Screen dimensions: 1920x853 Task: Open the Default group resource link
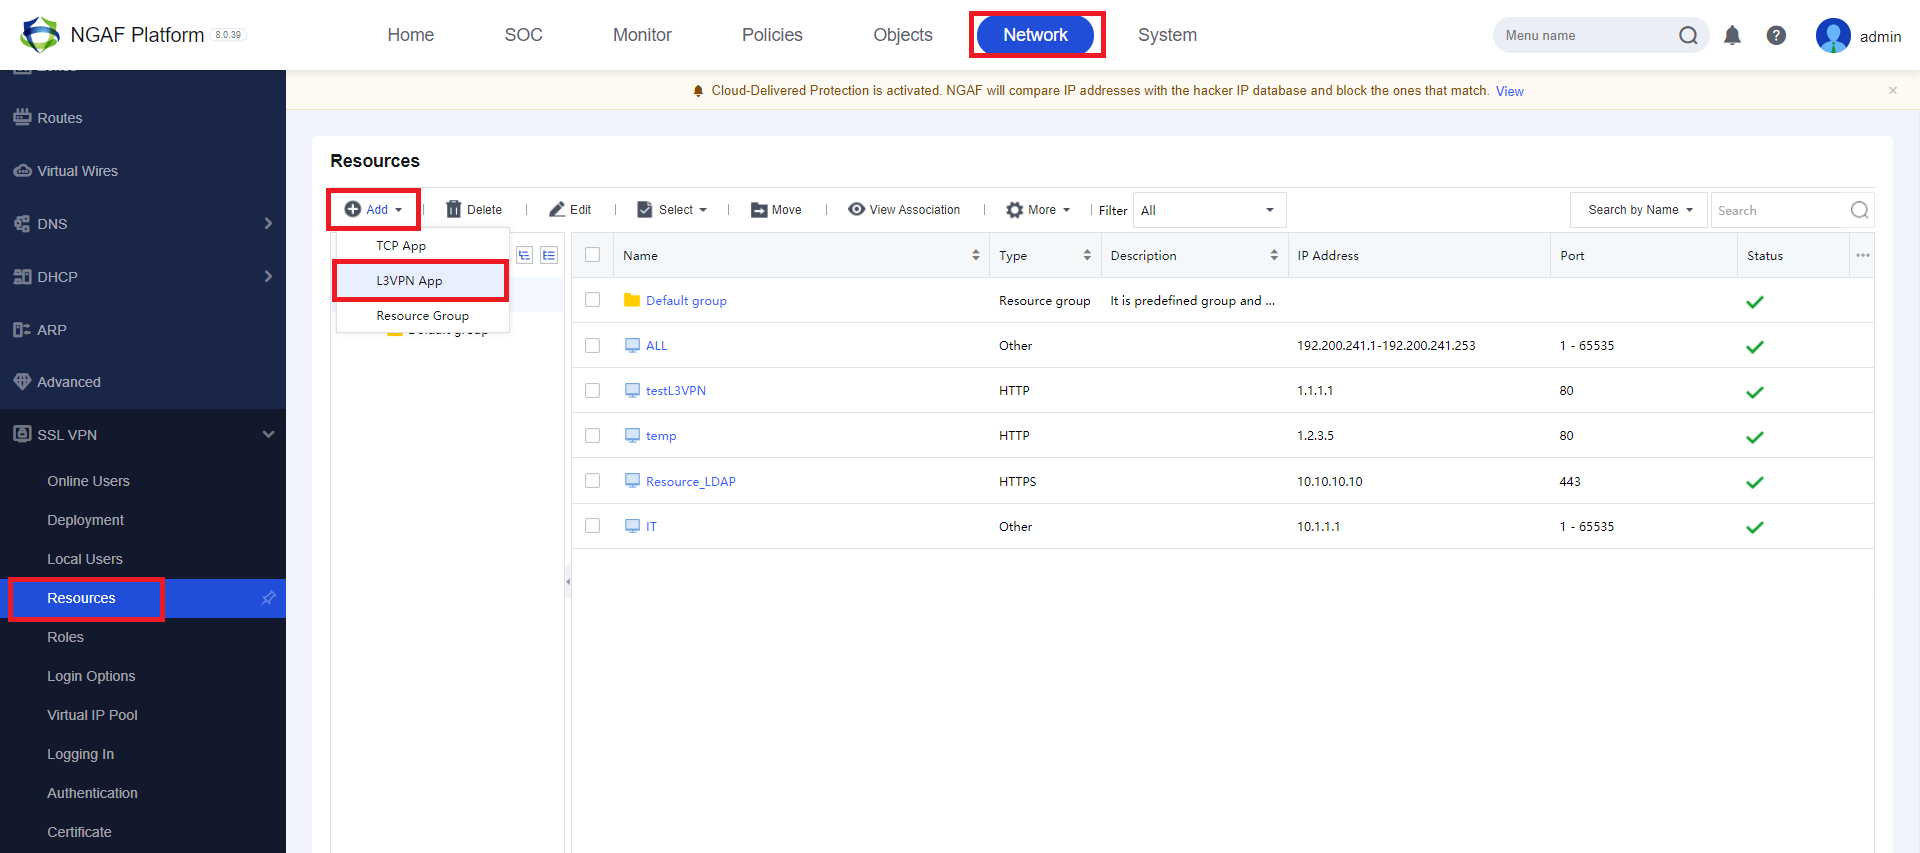point(686,300)
